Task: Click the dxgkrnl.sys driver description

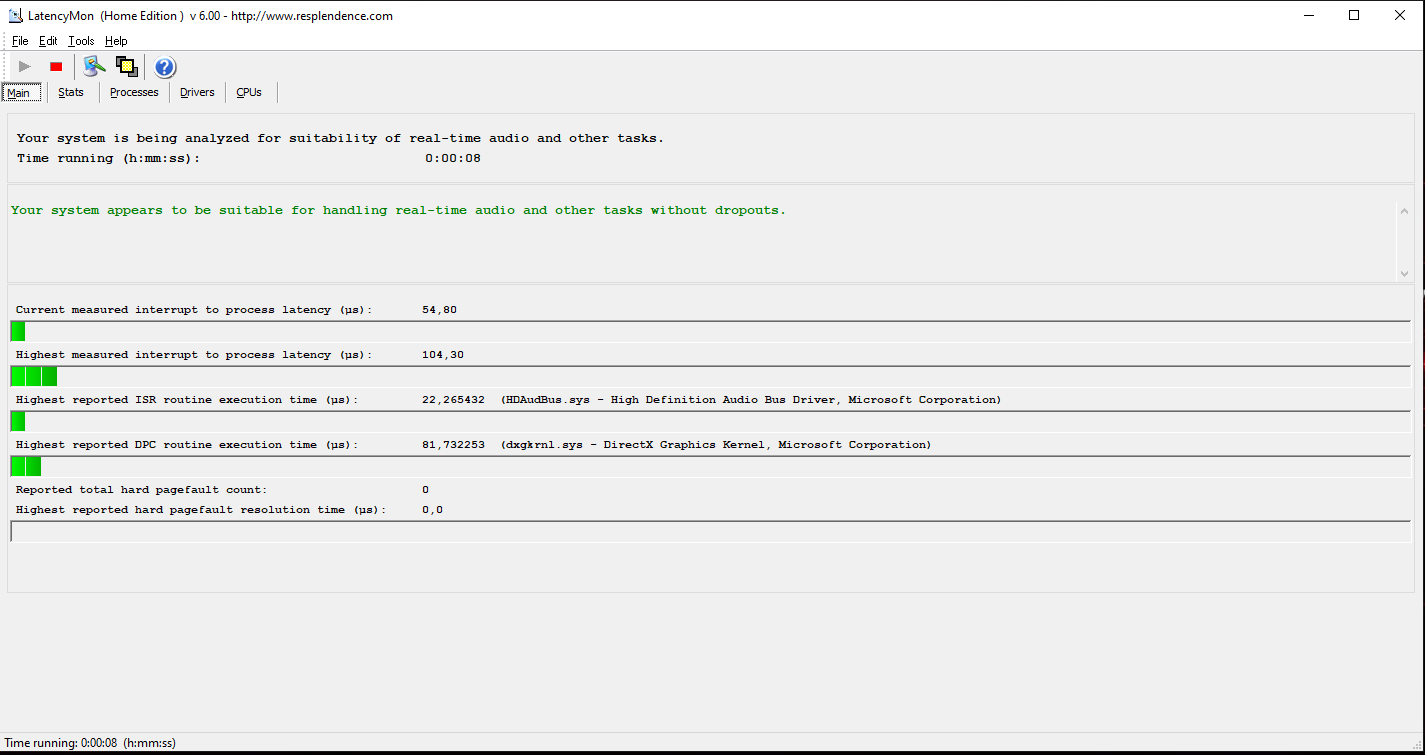Action: point(716,445)
